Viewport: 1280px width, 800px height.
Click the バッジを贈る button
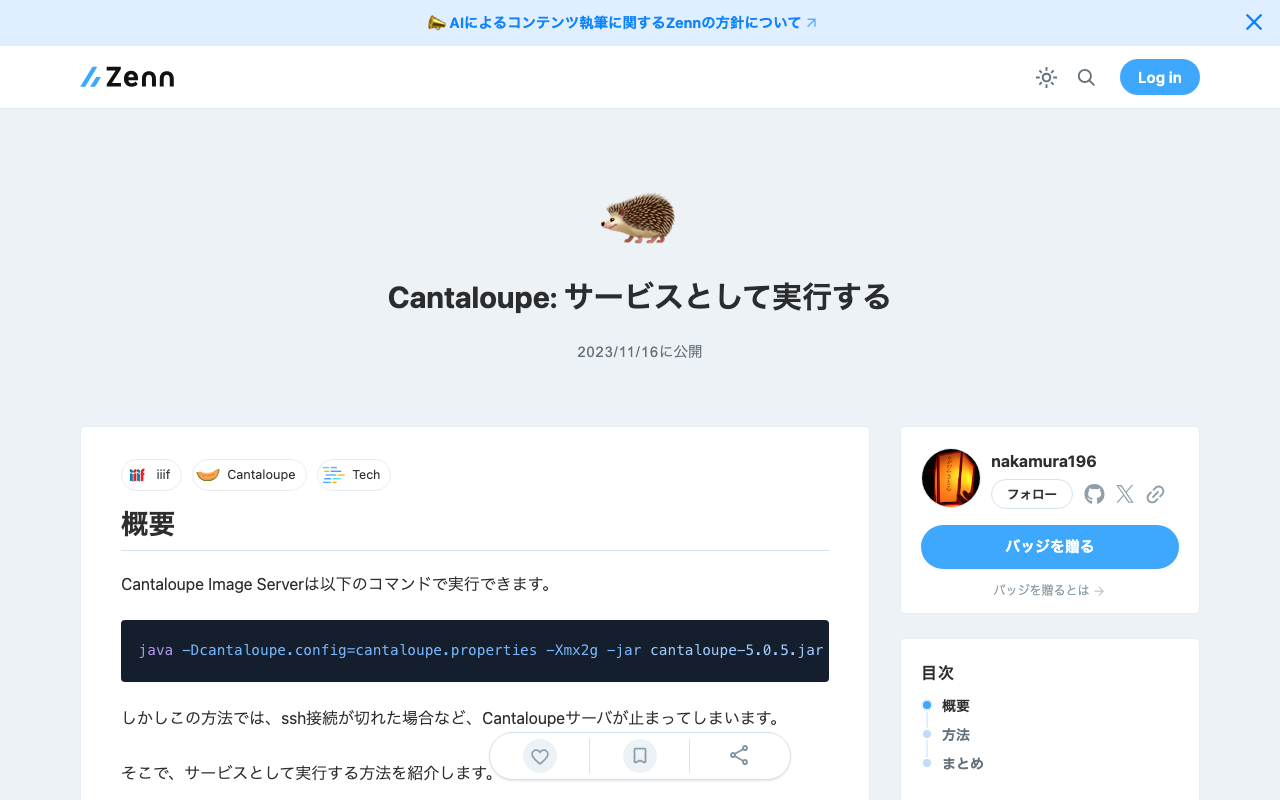tap(1049, 547)
